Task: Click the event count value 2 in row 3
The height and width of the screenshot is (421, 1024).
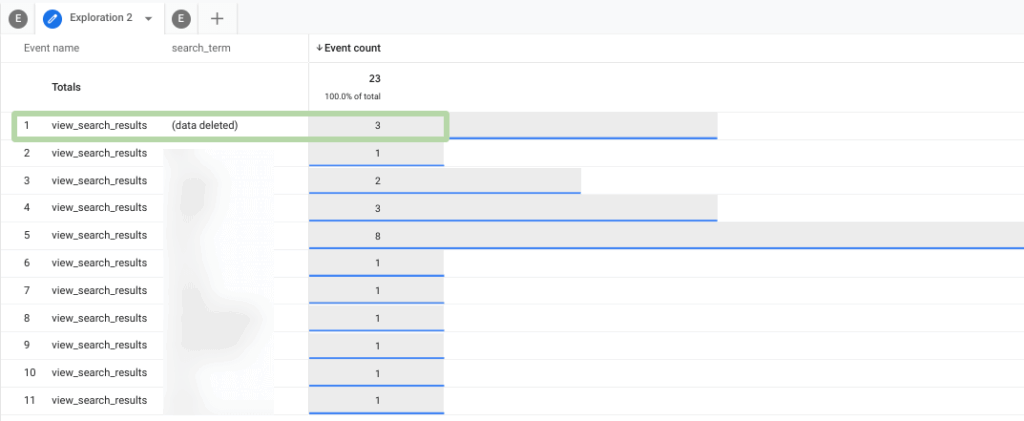Action: [377, 181]
